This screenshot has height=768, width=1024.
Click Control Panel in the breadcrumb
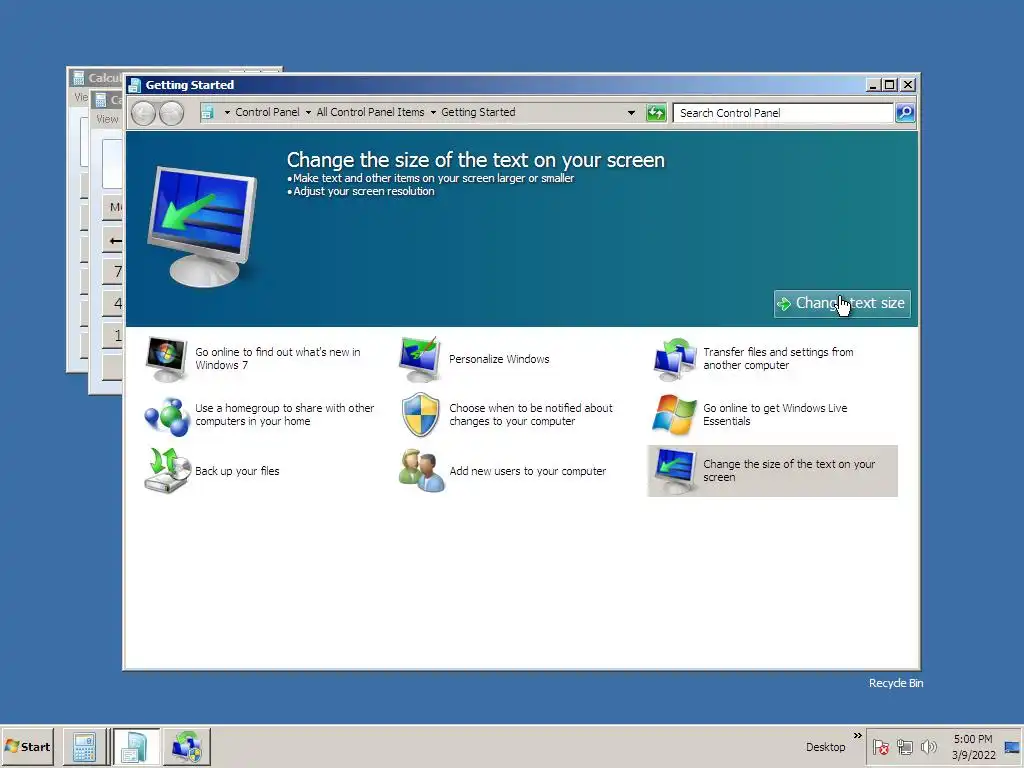click(x=267, y=112)
